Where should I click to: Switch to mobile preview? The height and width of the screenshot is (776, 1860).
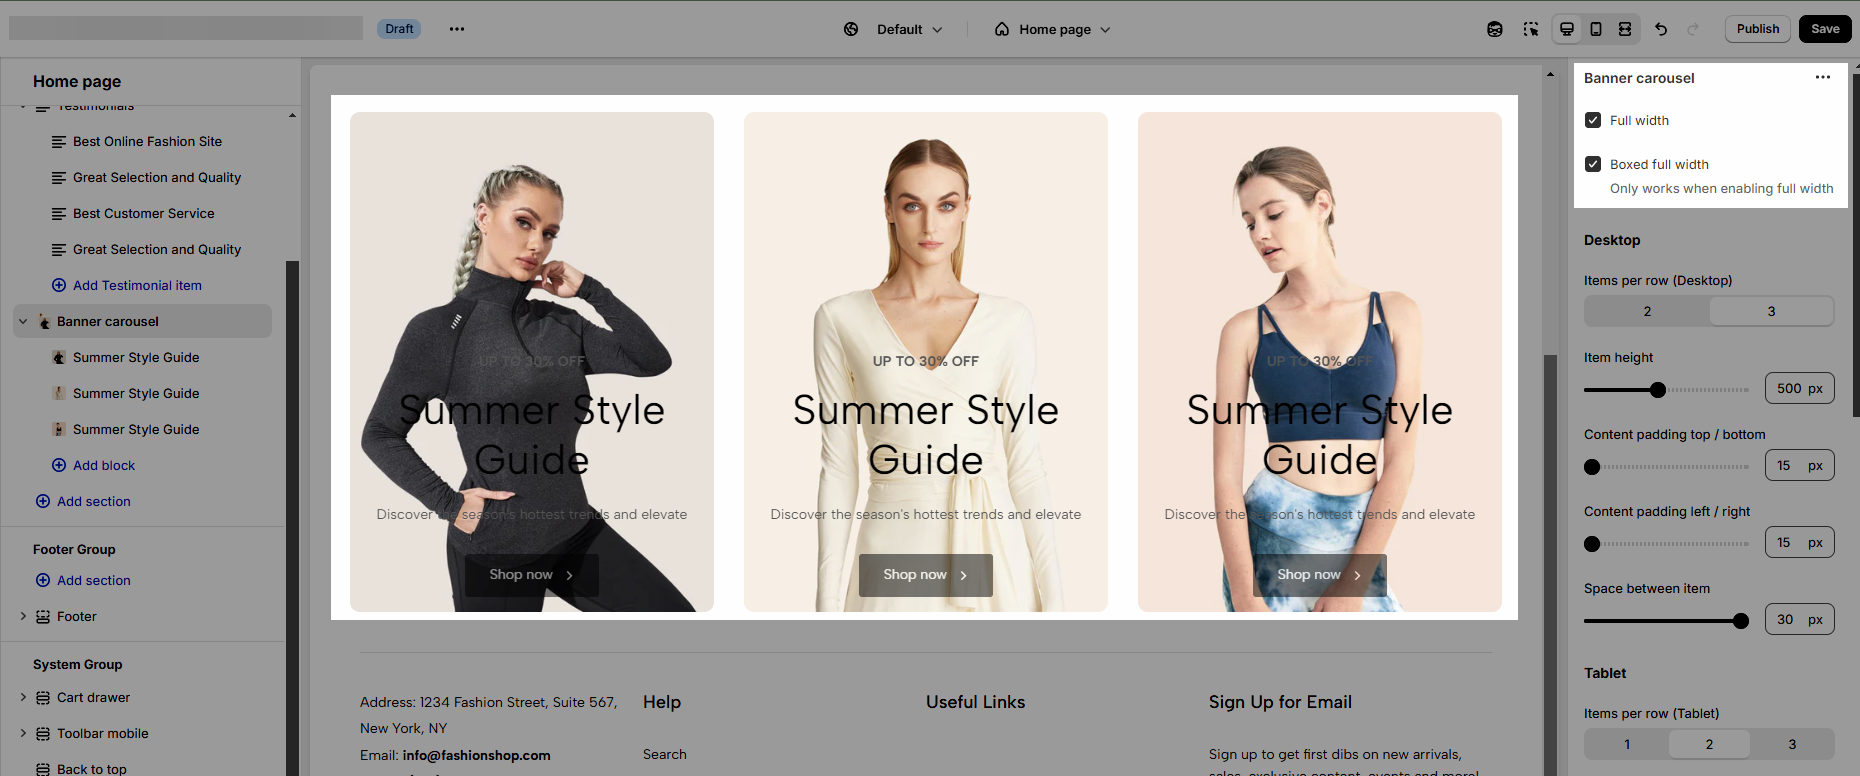(1596, 29)
